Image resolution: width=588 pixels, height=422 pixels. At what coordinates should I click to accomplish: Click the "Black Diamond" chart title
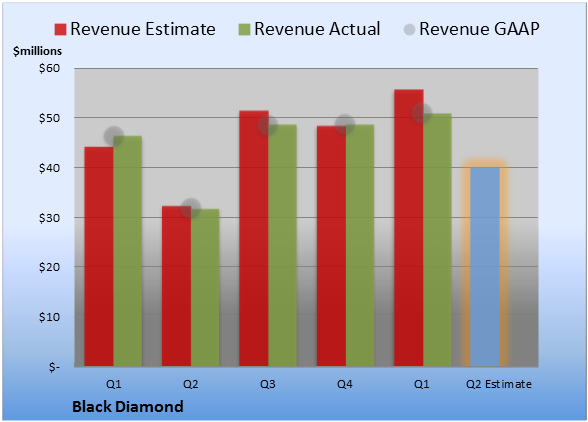[x=128, y=407]
